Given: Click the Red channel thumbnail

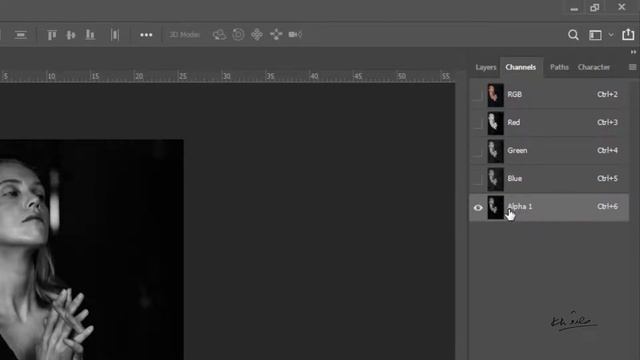Looking at the screenshot, I should coord(496,123).
